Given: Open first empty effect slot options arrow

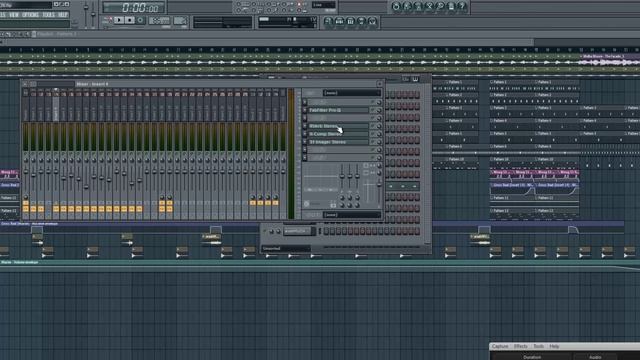Looking at the screenshot, I should click(x=305, y=102).
